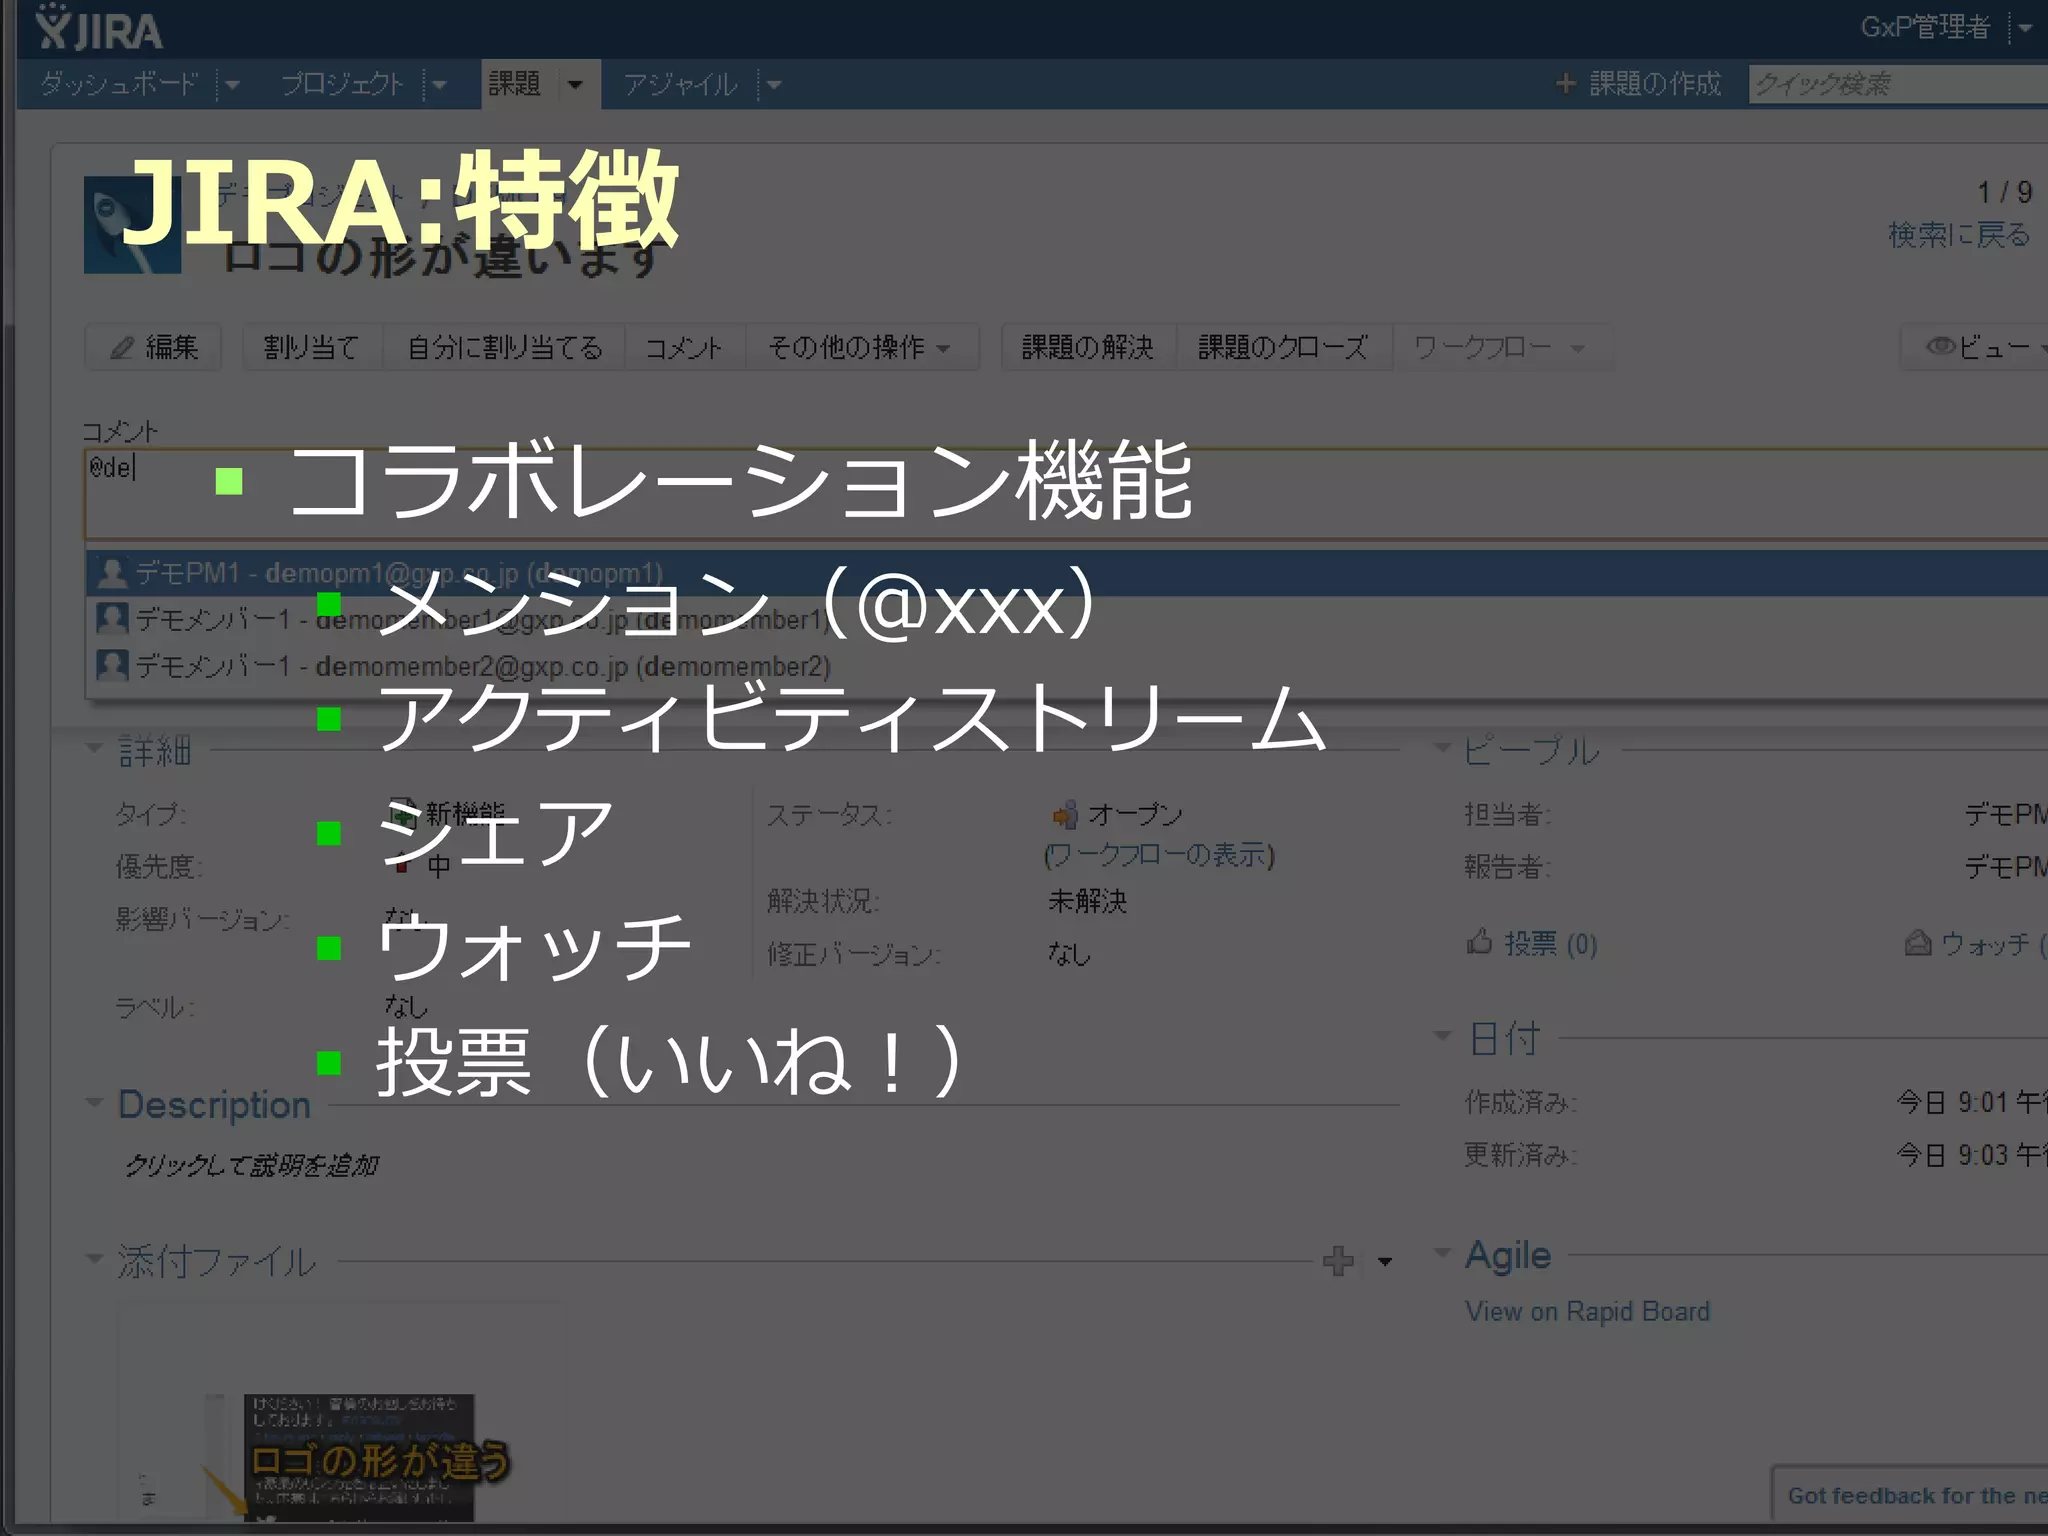Click the watch icon beside ウォッチ
The image size is (2048, 1536).
(x=1918, y=942)
